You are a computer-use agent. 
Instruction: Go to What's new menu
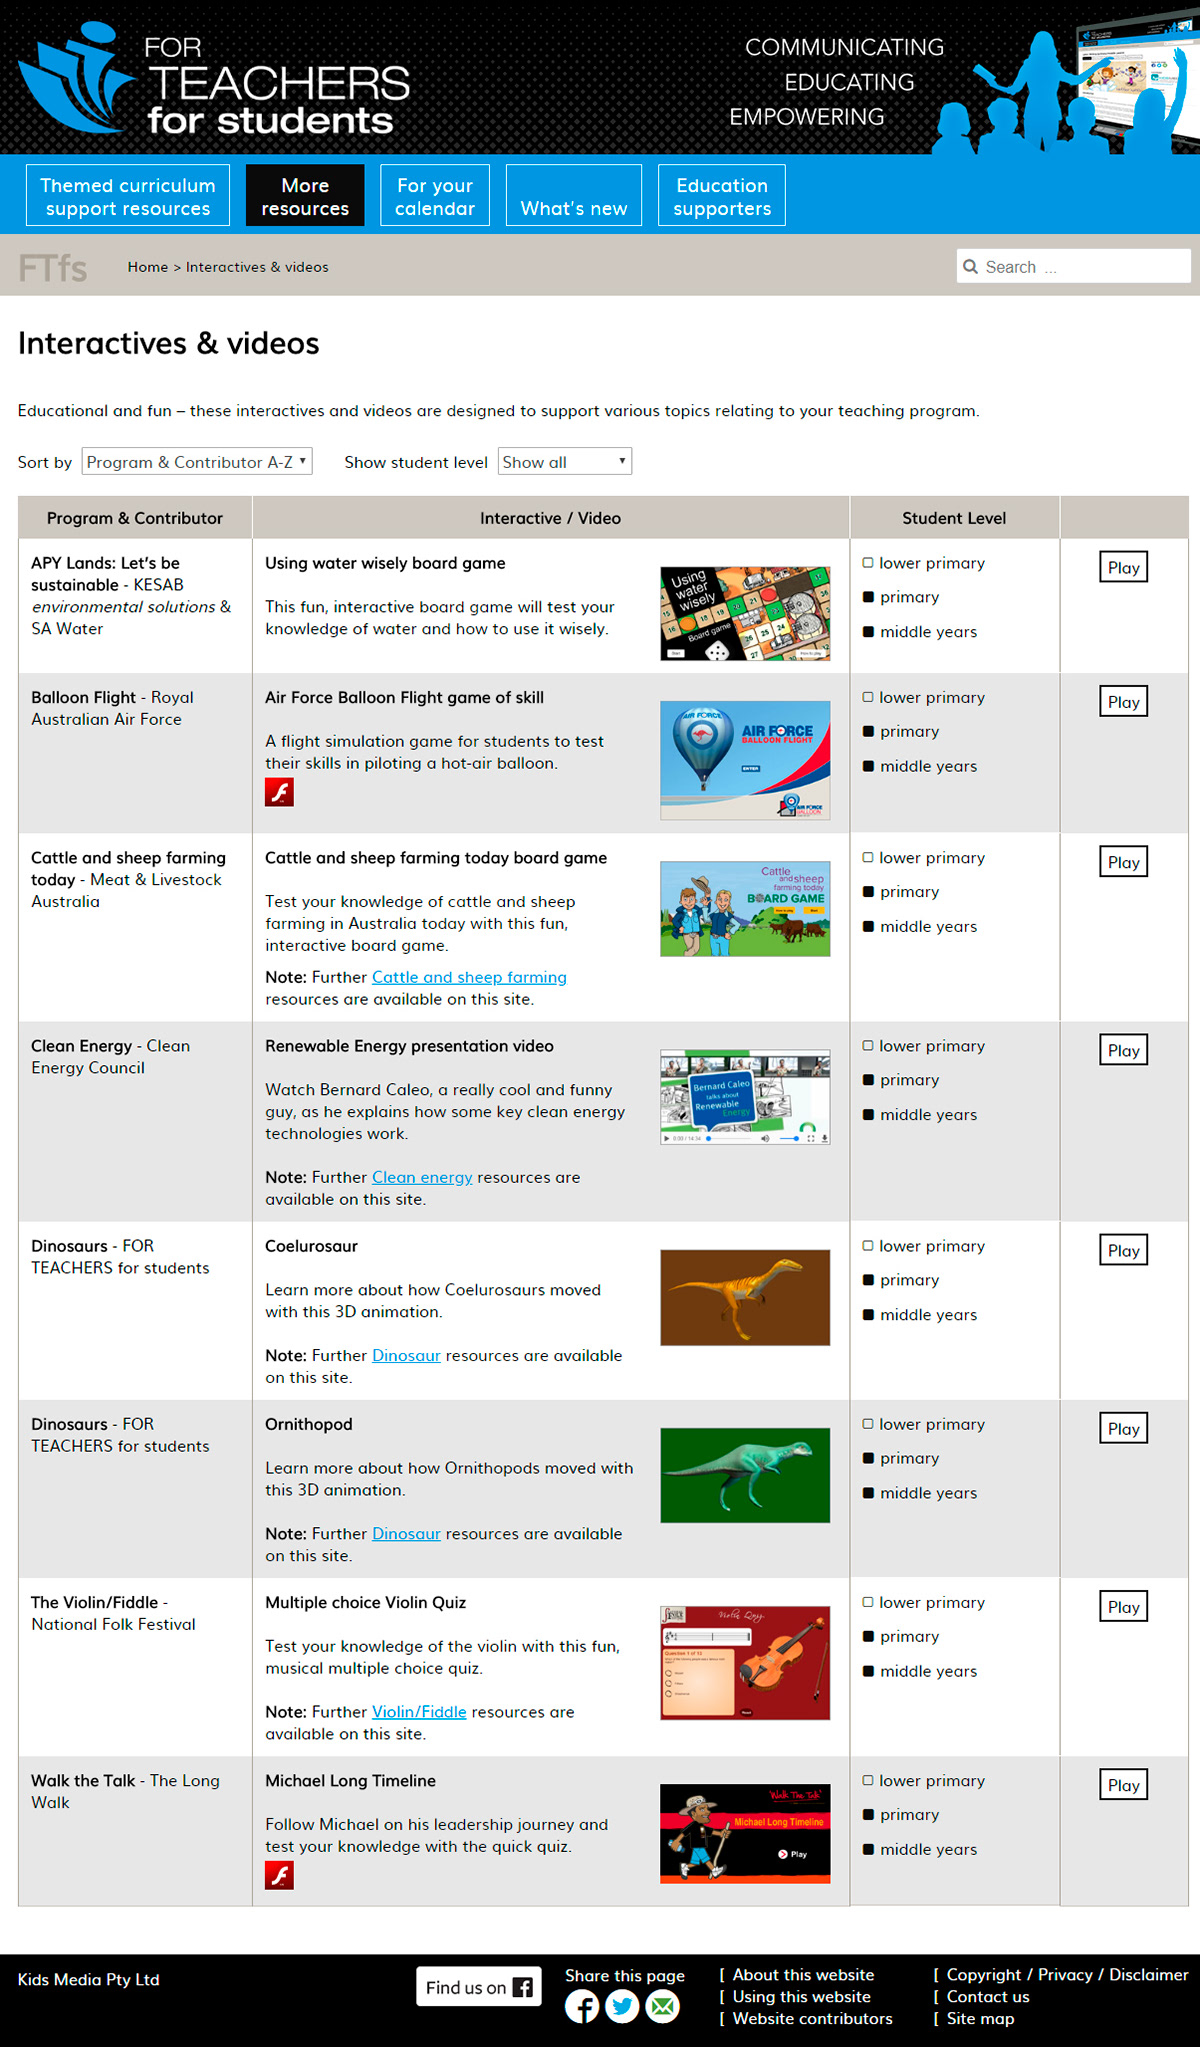pyautogui.click(x=574, y=196)
